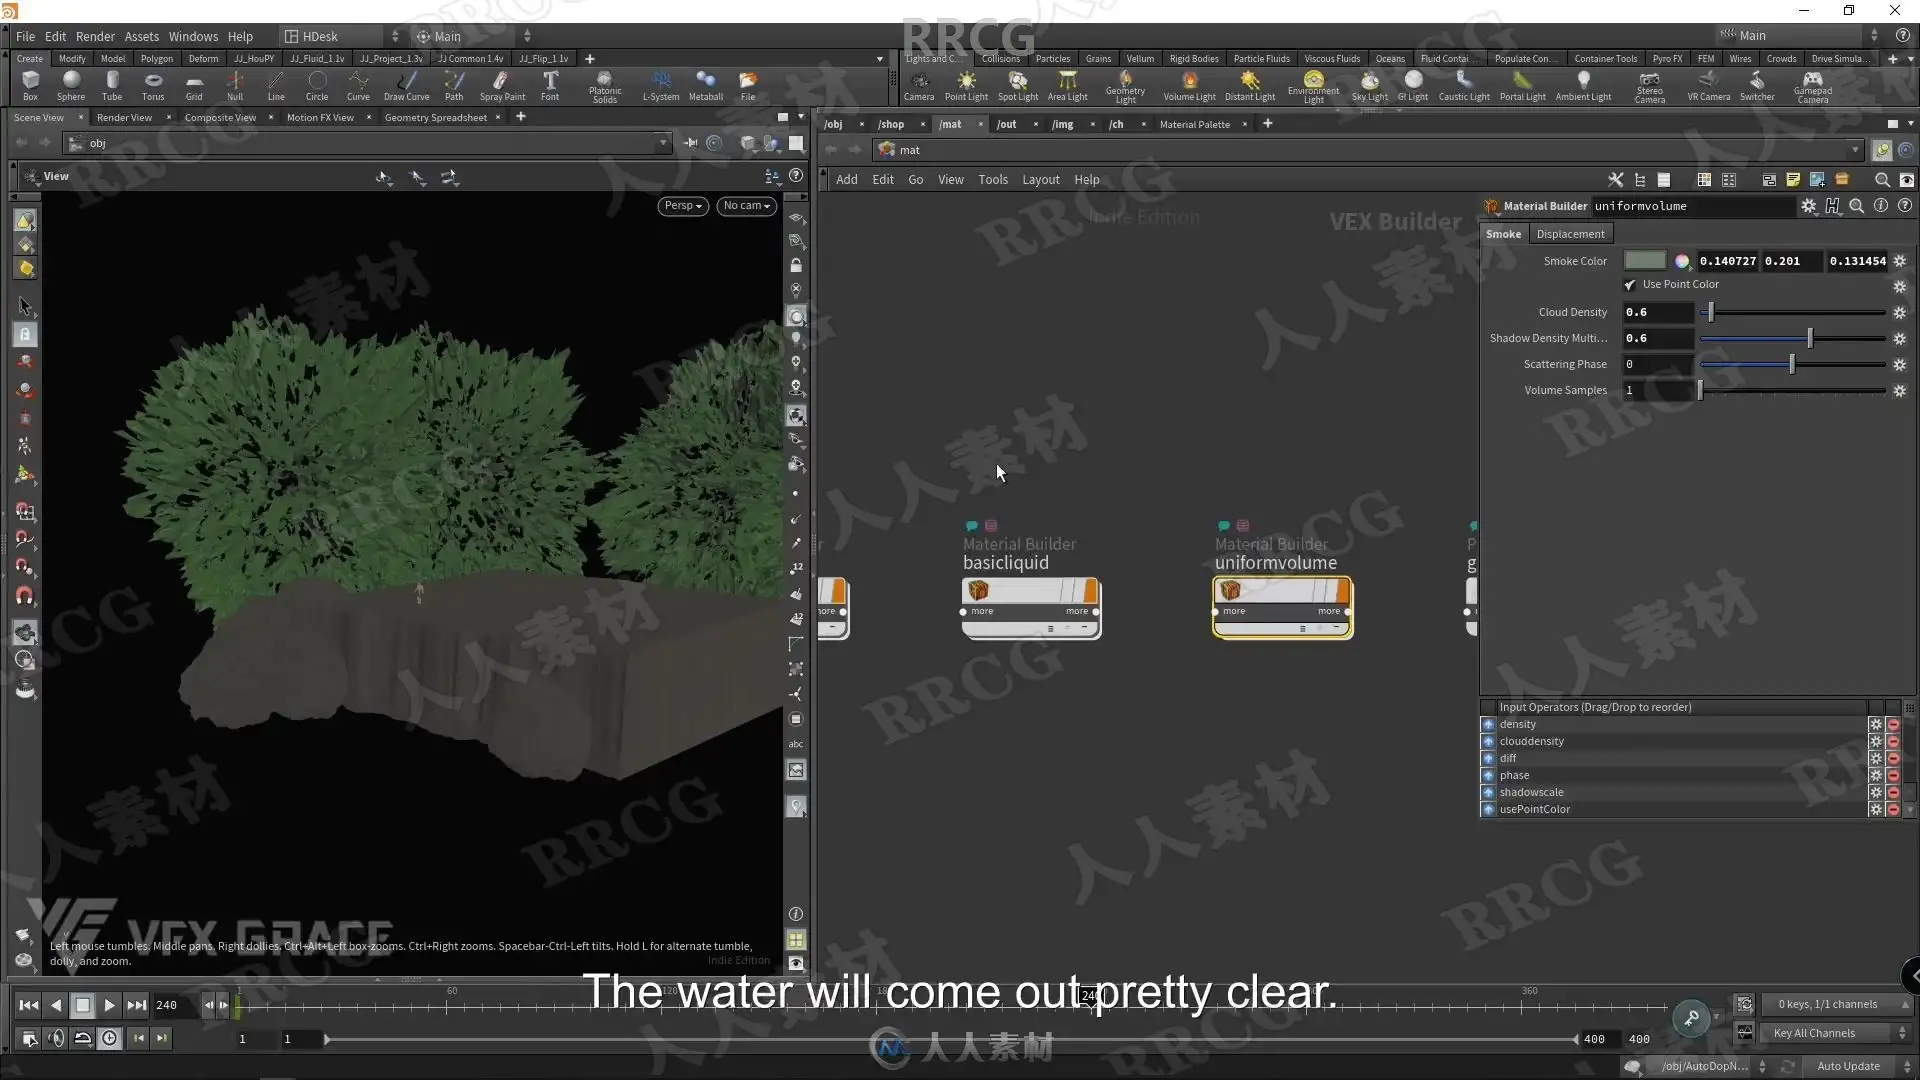Viewport: 1920px width, 1080px height.
Task: Click the Smoke Color swatch
Action: (x=1645, y=261)
